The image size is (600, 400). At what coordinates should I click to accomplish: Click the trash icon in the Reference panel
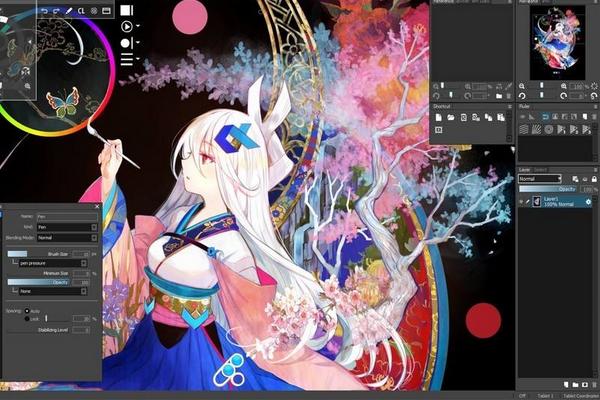(x=509, y=96)
